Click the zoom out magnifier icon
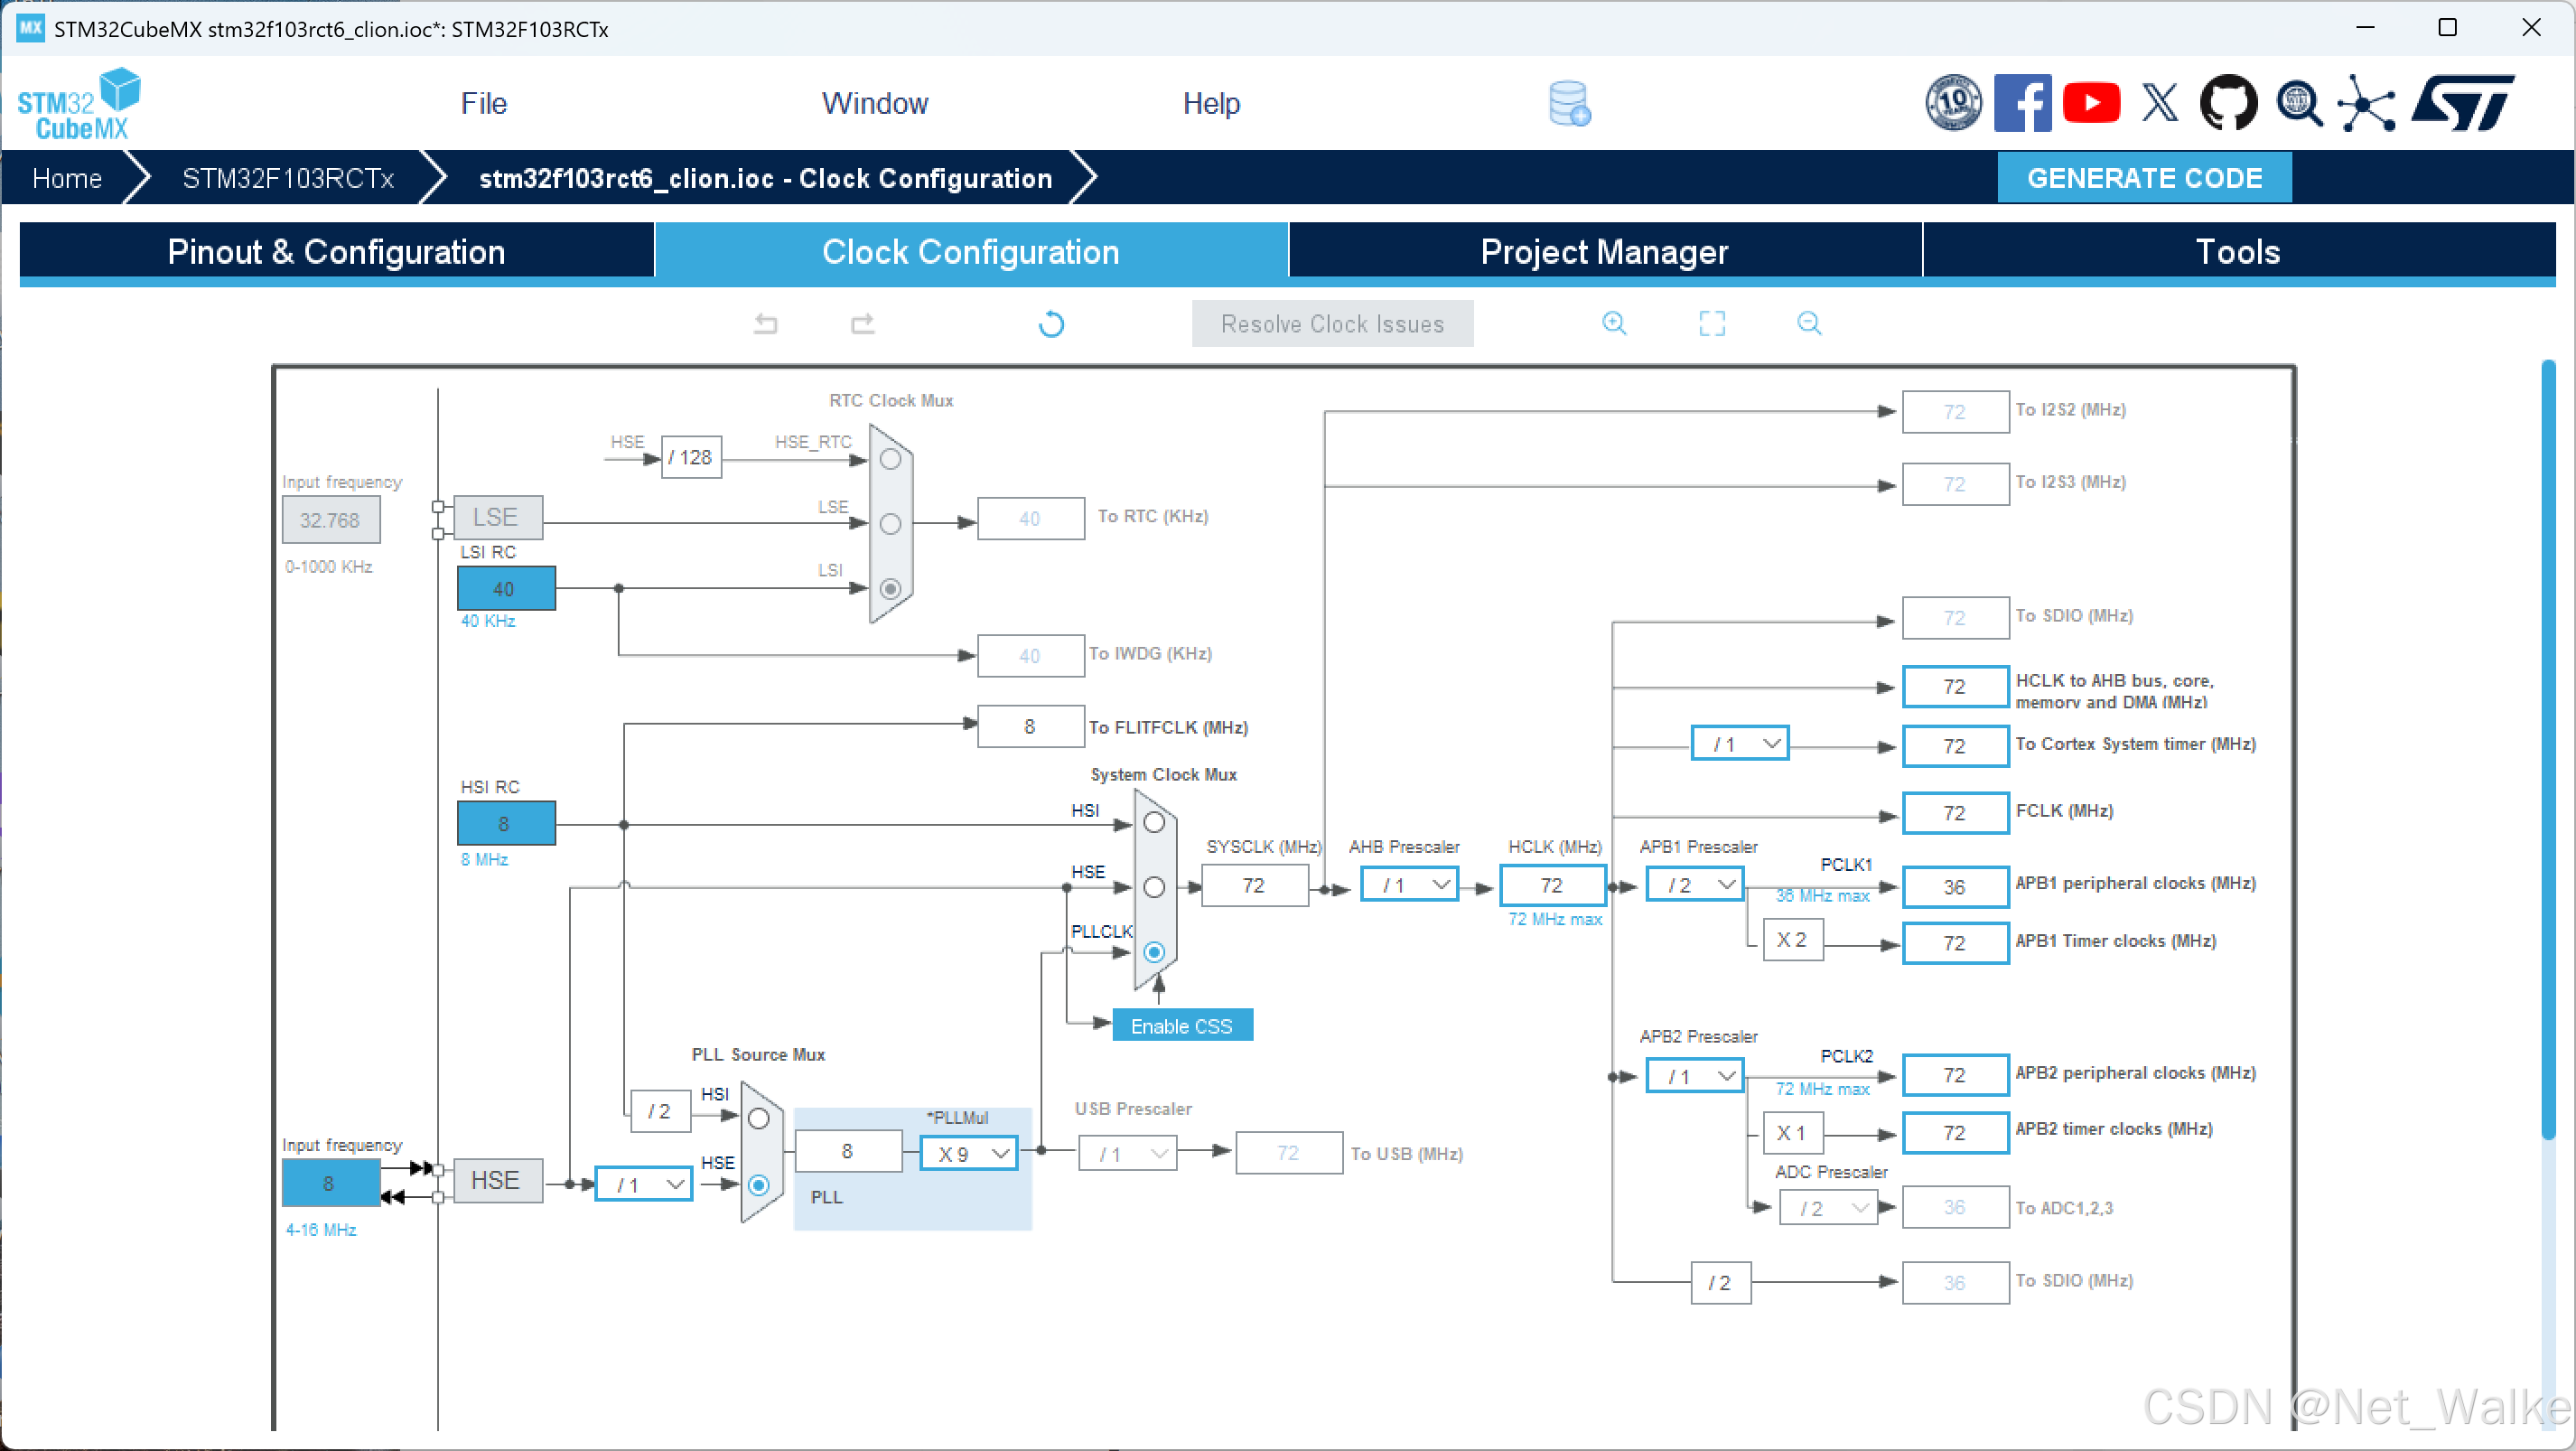Image resolution: width=2576 pixels, height=1451 pixels. coord(1809,323)
